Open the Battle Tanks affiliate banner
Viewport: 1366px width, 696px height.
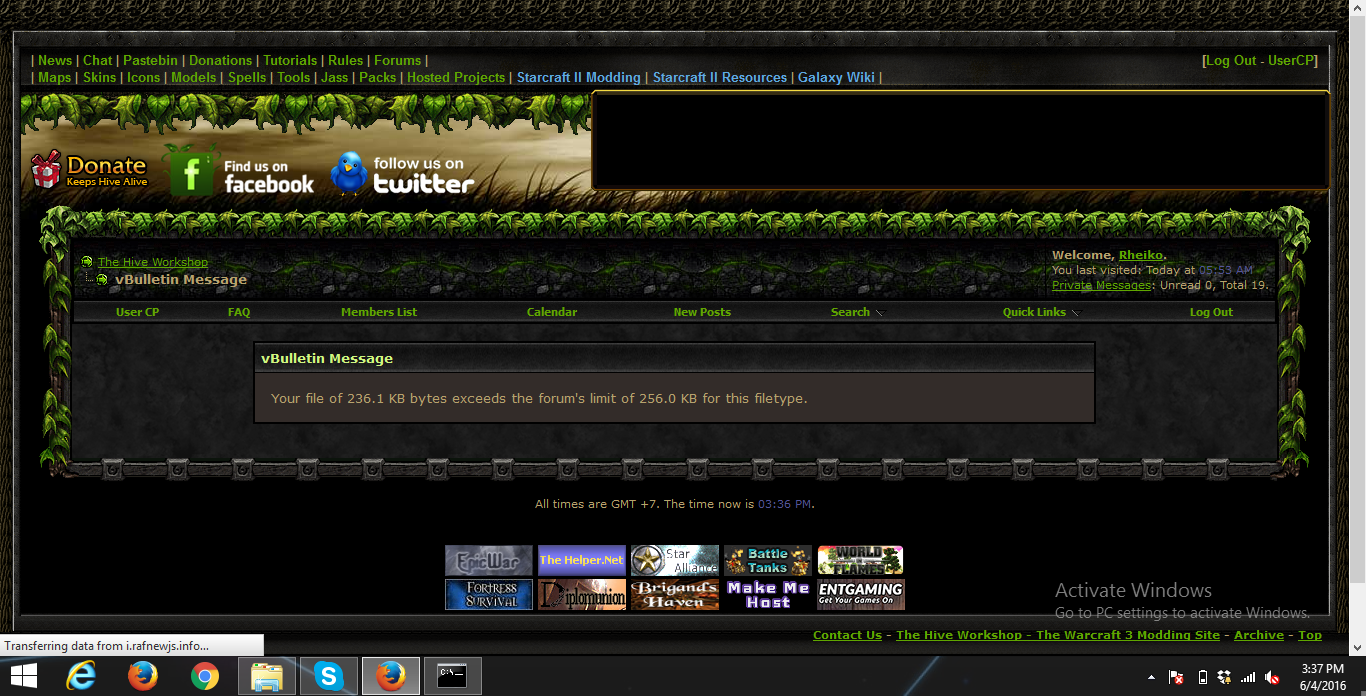click(768, 560)
